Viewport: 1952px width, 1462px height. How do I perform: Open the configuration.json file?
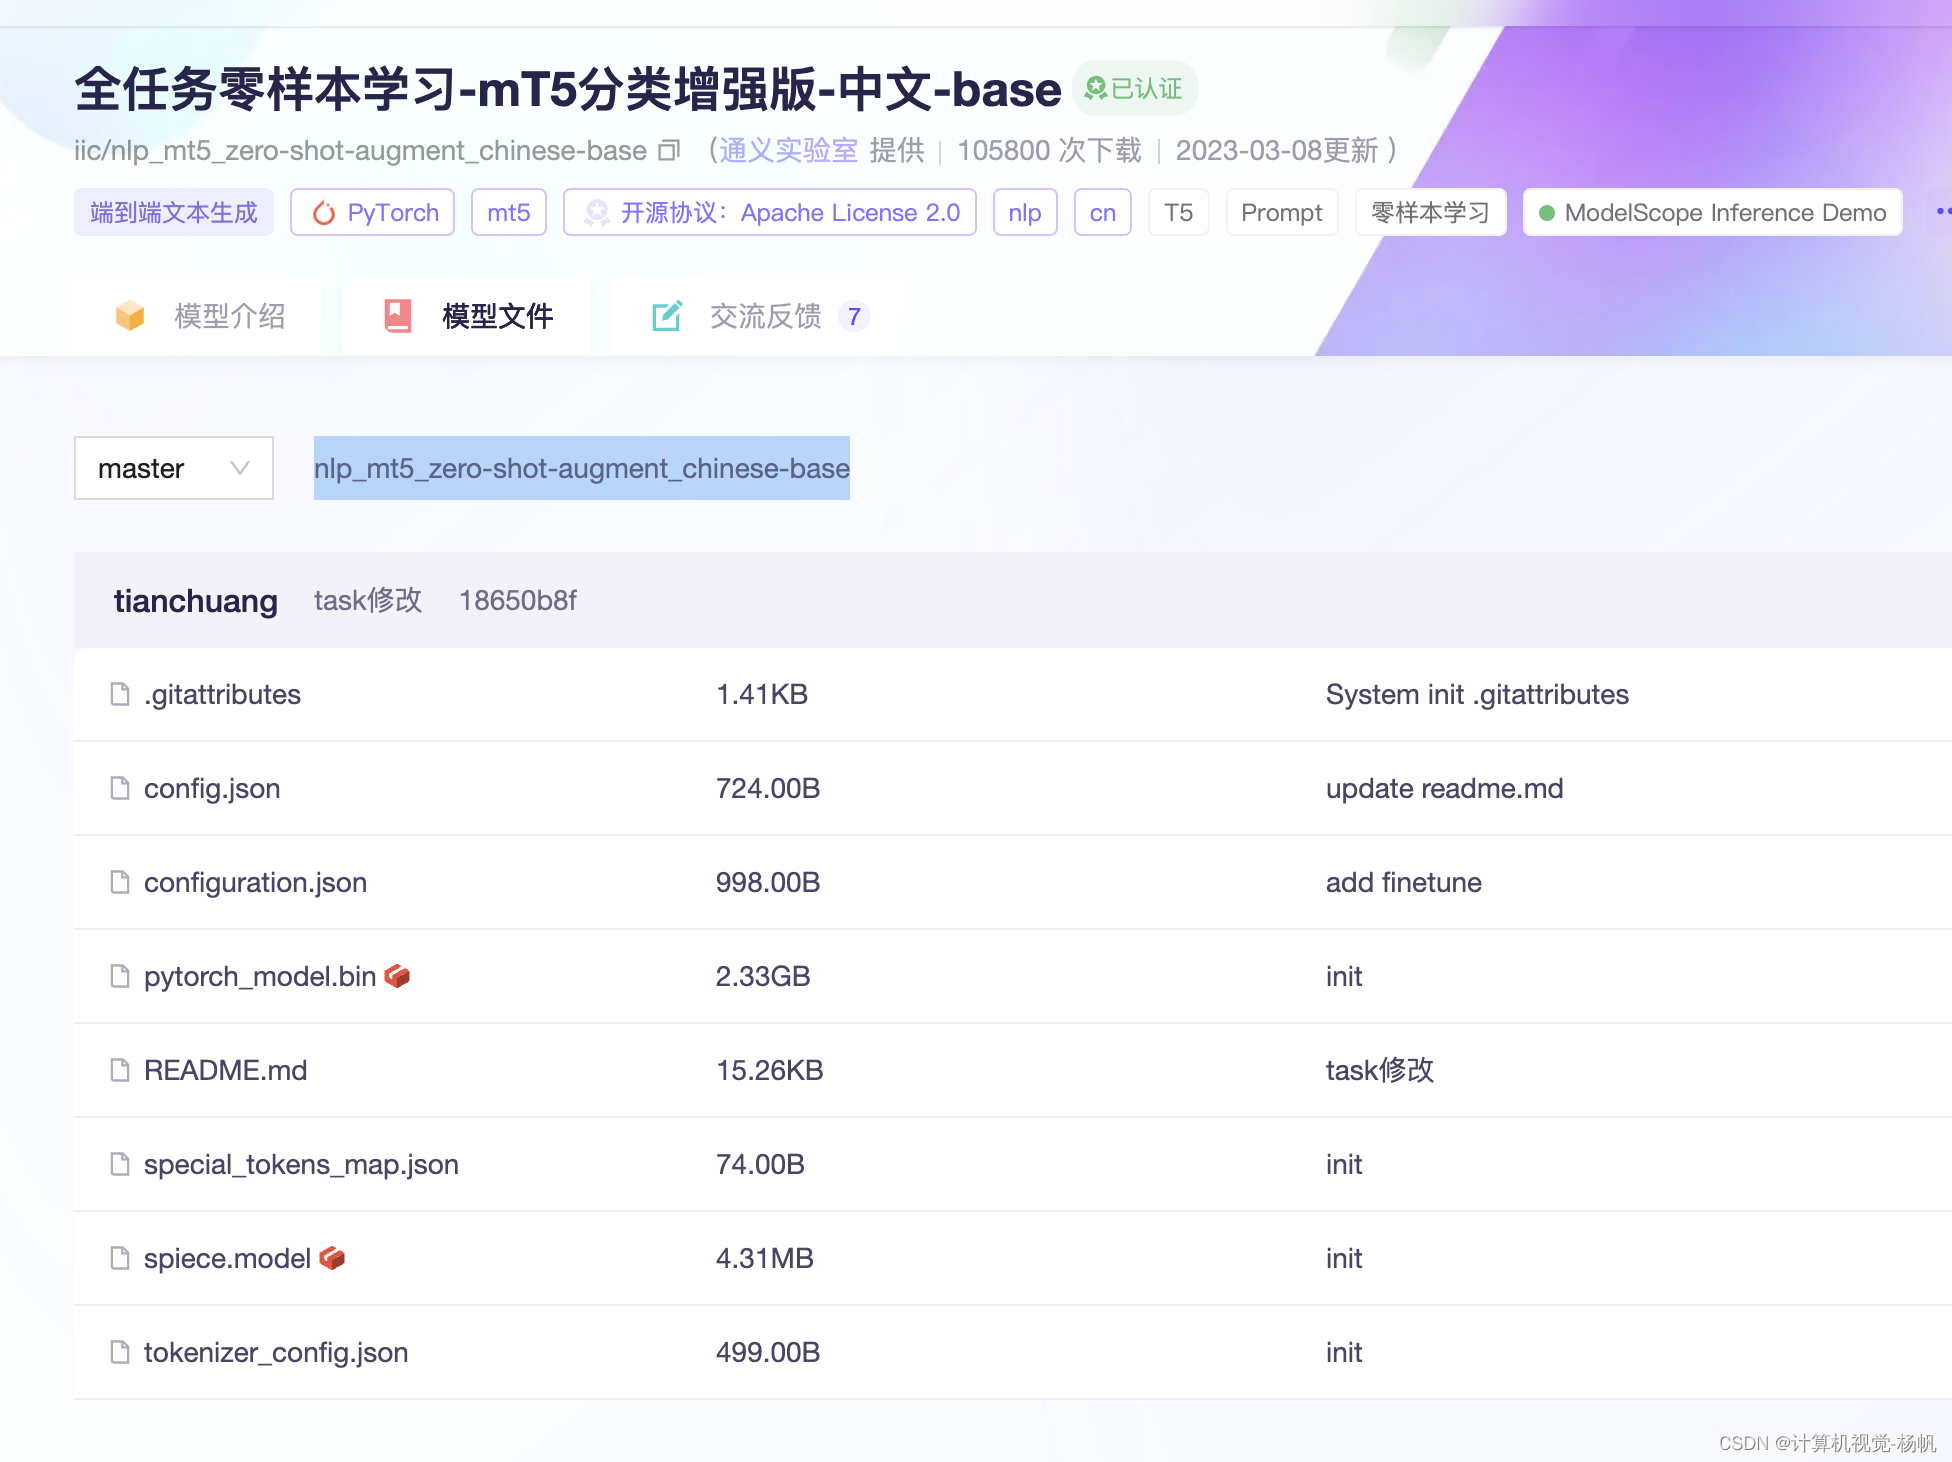click(255, 882)
